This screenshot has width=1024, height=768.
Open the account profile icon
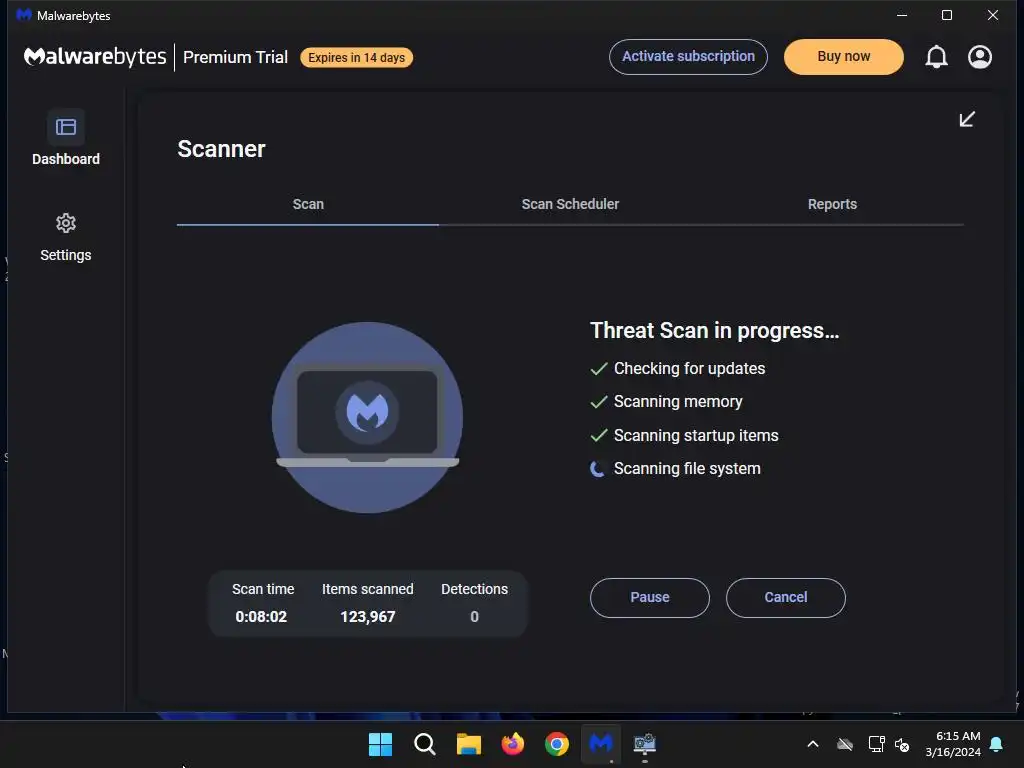click(980, 57)
